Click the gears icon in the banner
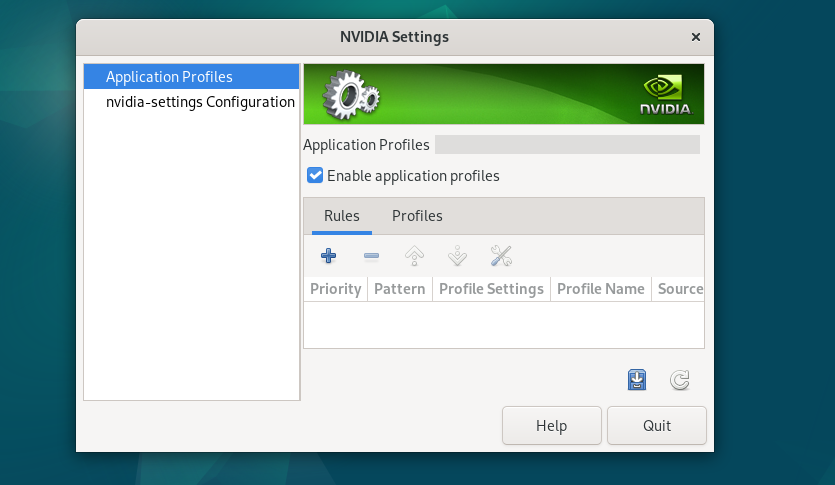 point(351,95)
